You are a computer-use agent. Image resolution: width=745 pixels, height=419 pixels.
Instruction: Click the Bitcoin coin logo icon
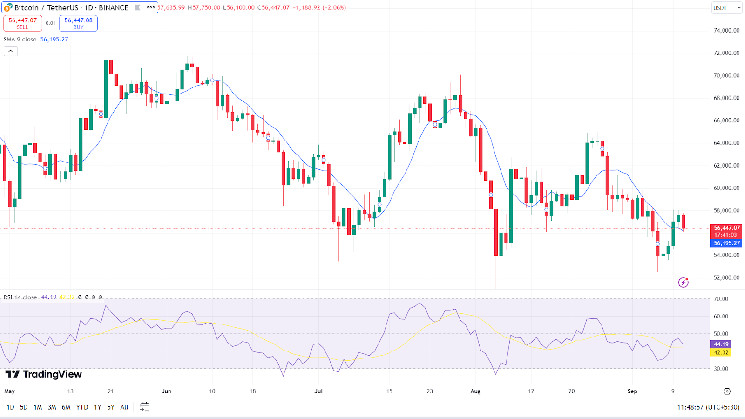8,8
